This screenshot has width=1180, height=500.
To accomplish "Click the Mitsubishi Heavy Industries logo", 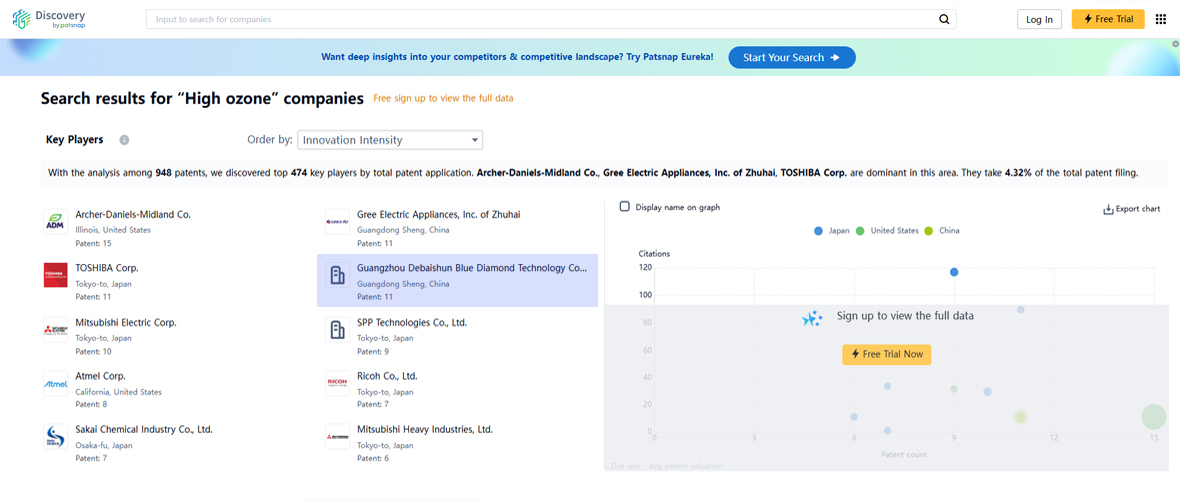I will click(x=337, y=438).
